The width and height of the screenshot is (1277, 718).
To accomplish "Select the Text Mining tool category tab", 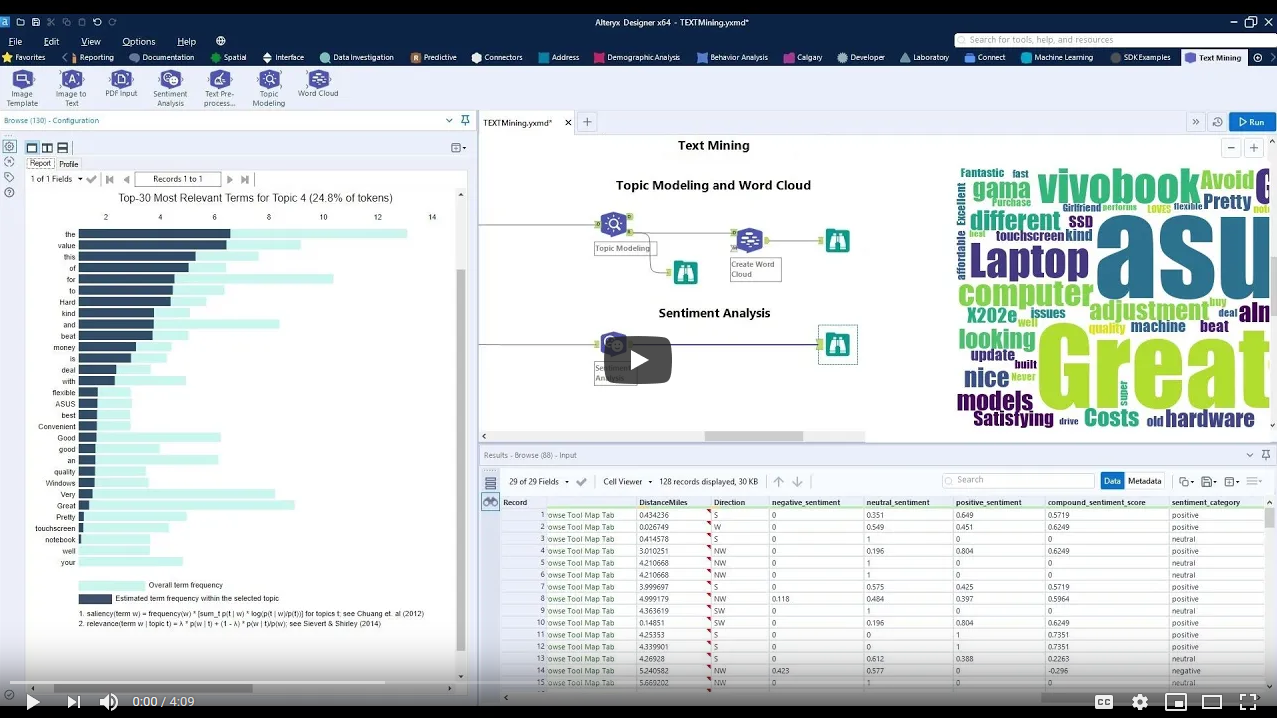I will click(x=1213, y=57).
